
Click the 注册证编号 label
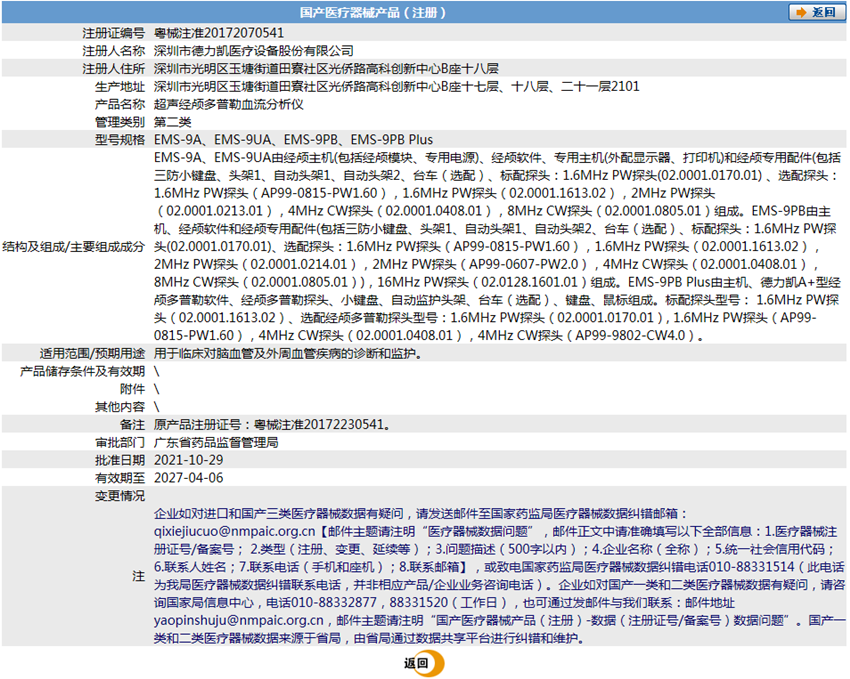(x=114, y=33)
